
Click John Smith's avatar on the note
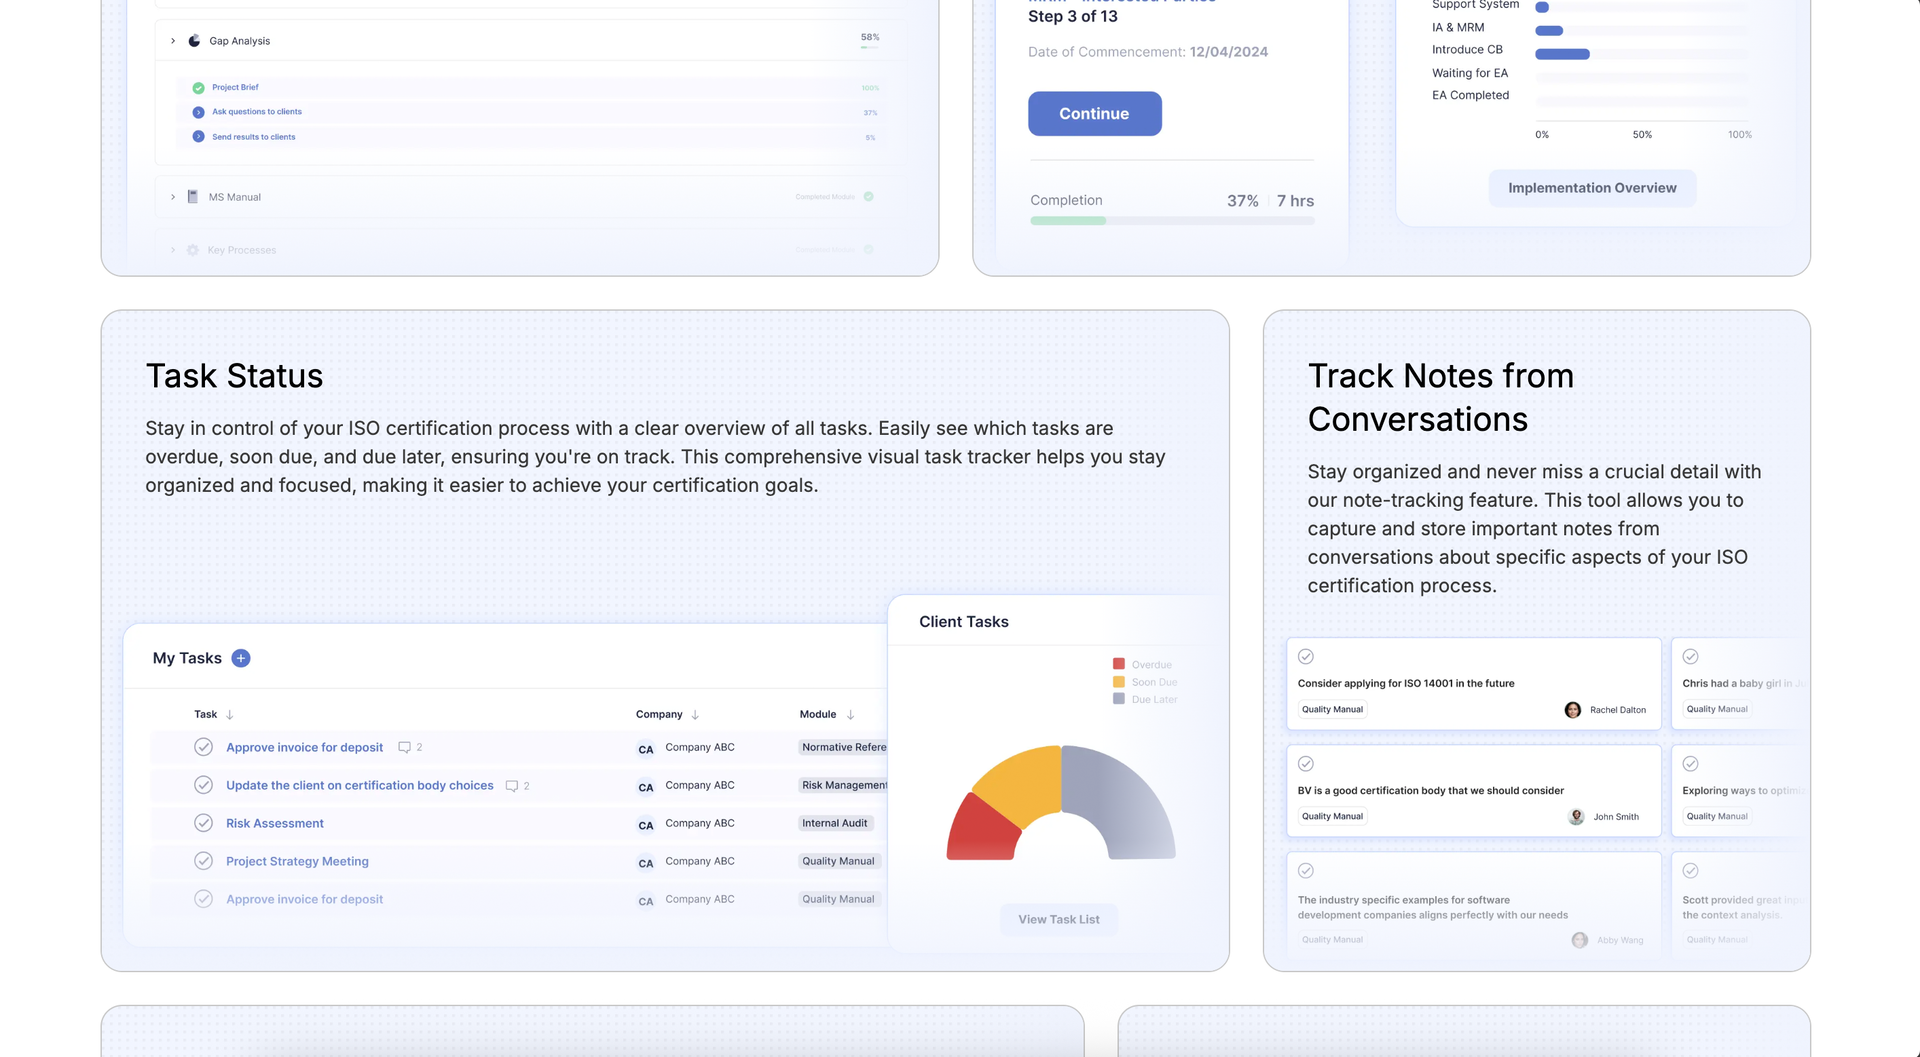coord(1576,817)
